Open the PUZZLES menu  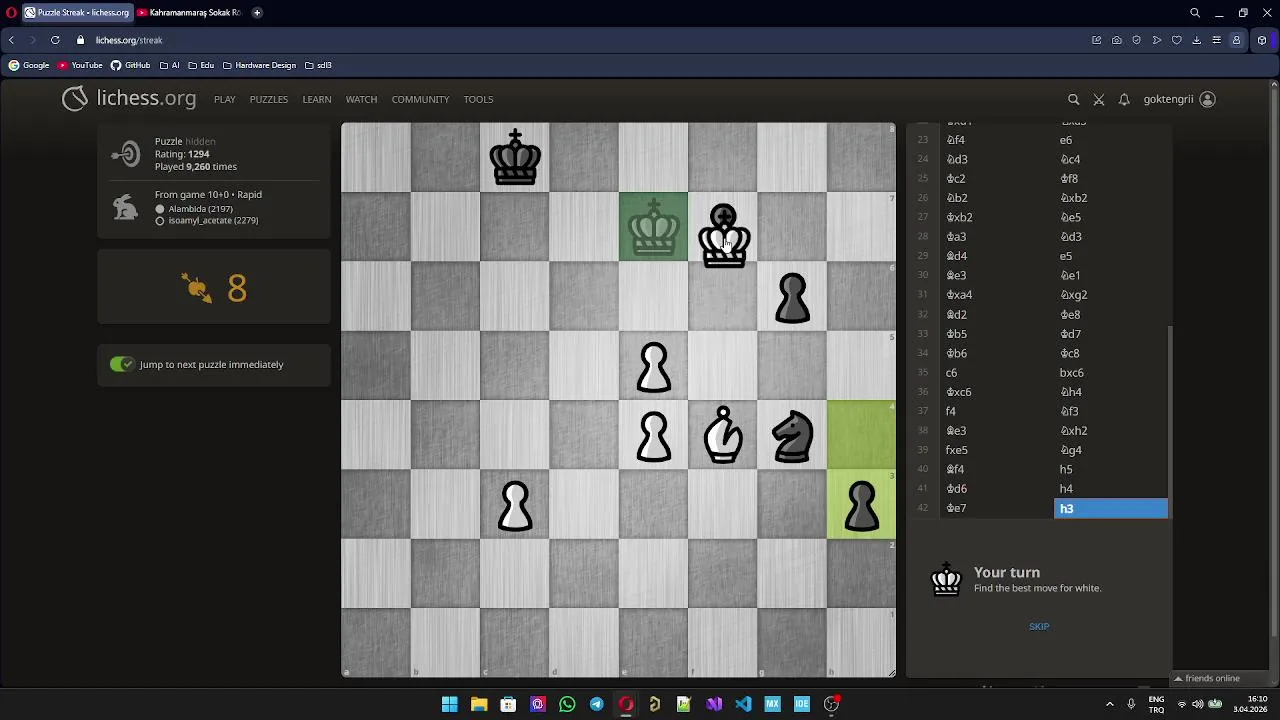tap(269, 99)
